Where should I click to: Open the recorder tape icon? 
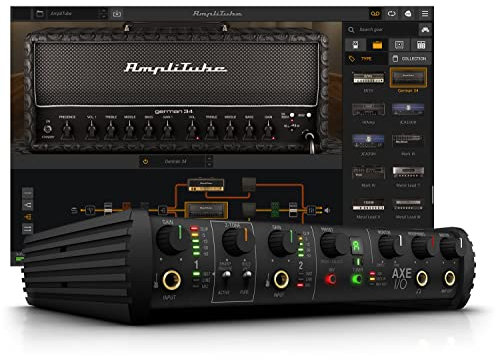[x=375, y=14]
